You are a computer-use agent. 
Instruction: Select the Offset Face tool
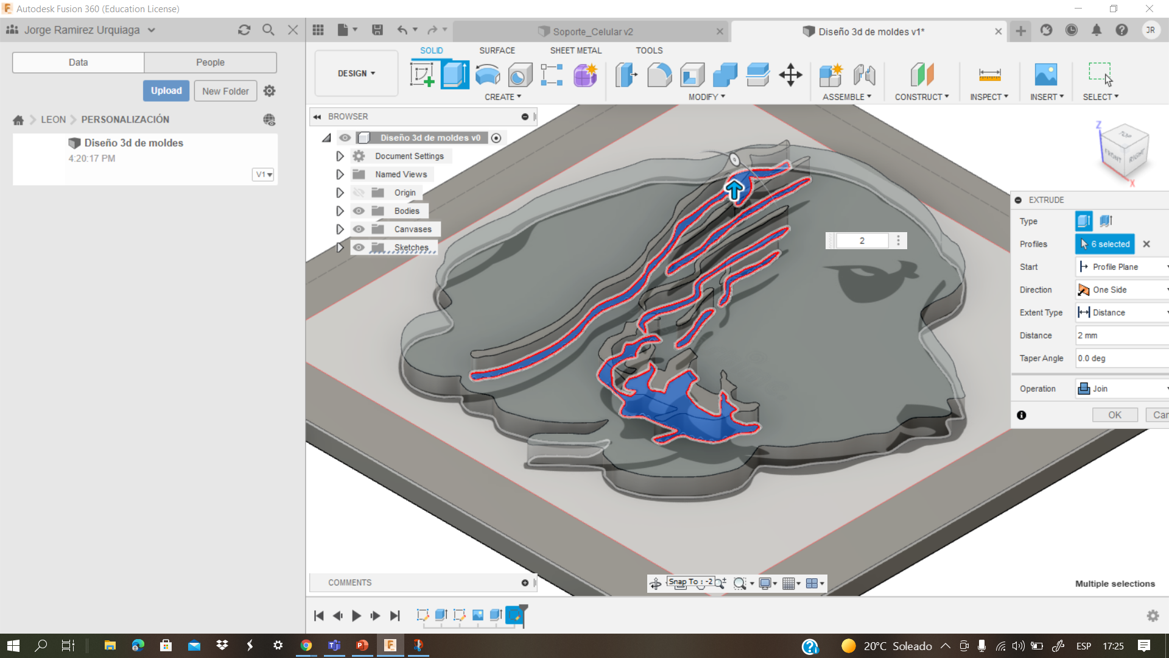coord(757,75)
